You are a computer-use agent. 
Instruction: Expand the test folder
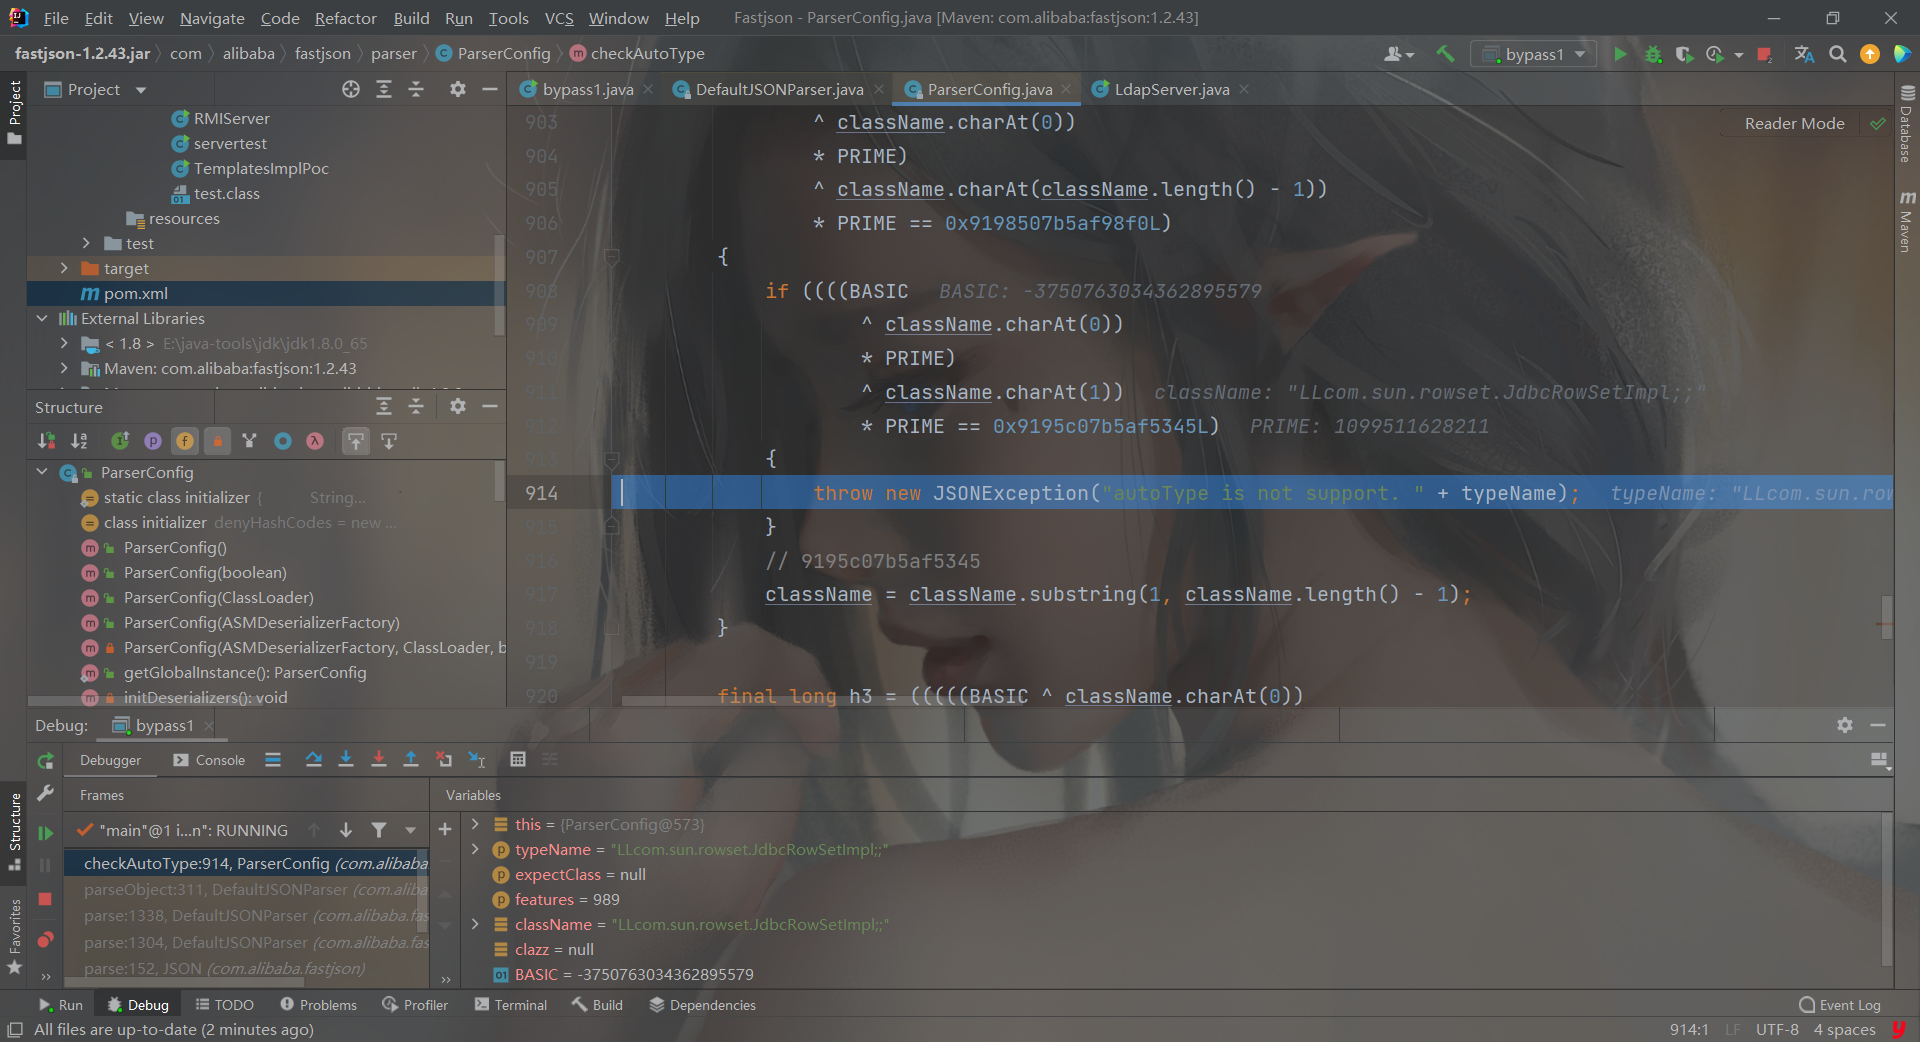click(86, 243)
